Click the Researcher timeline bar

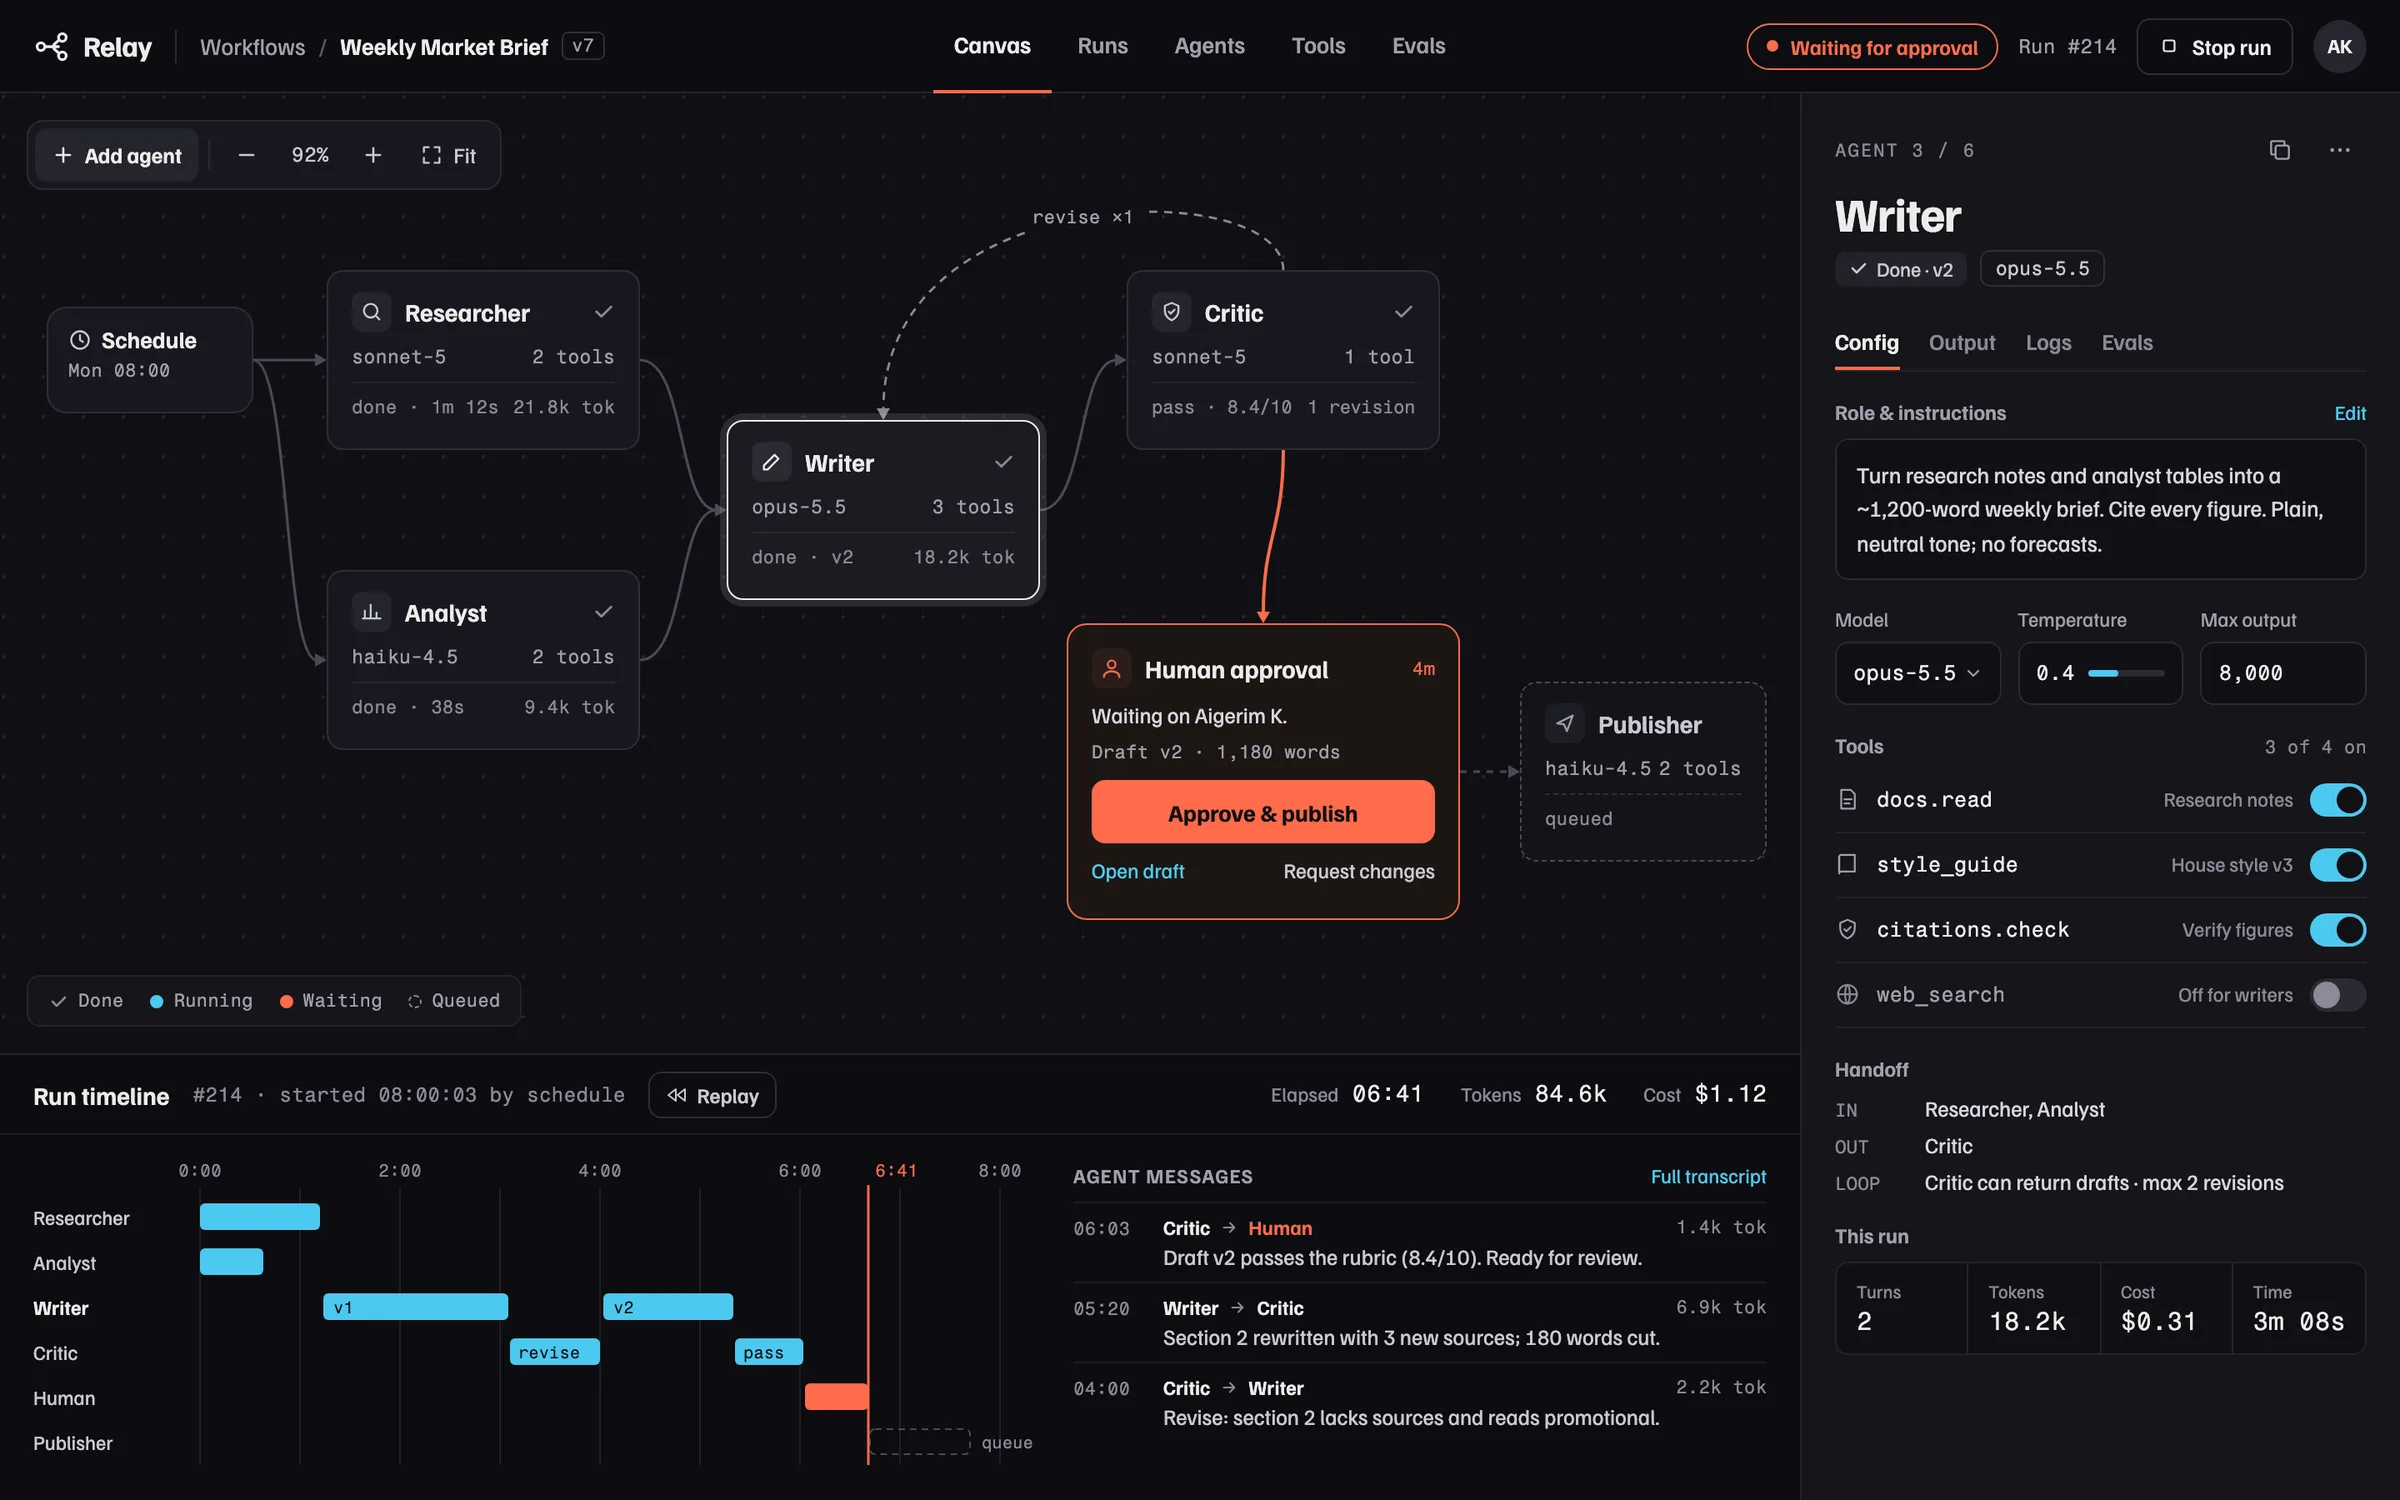pos(260,1217)
